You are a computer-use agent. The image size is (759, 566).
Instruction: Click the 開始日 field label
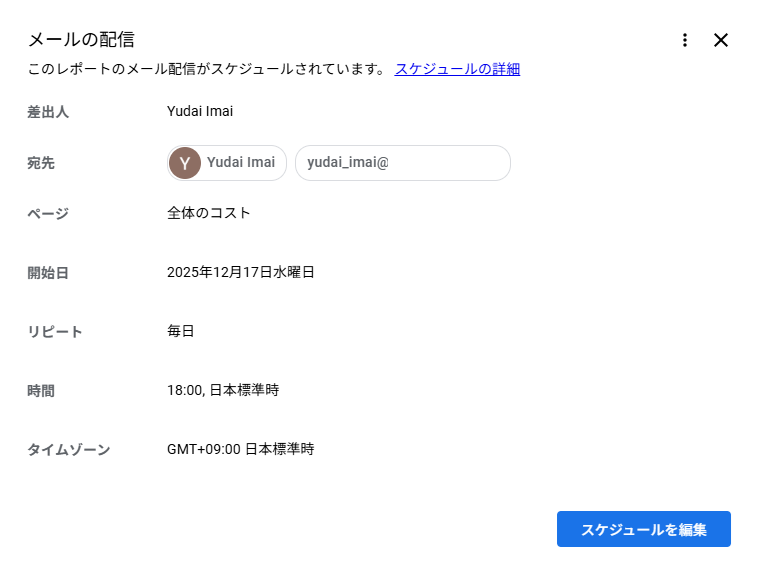(48, 272)
